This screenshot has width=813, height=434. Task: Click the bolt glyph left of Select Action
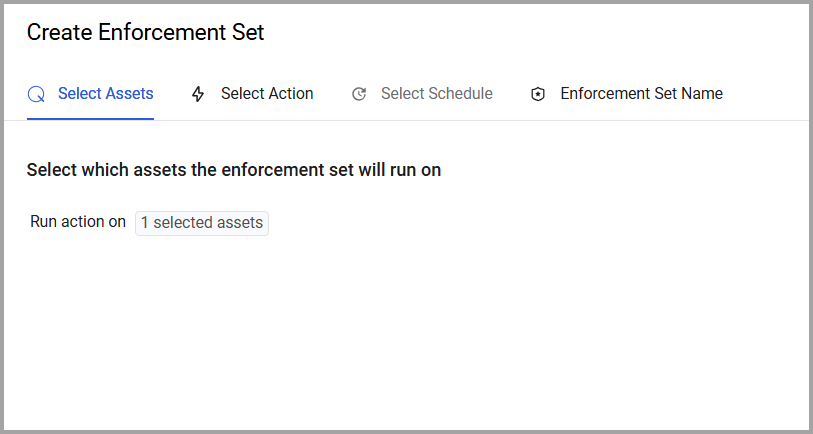(x=198, y=94)
